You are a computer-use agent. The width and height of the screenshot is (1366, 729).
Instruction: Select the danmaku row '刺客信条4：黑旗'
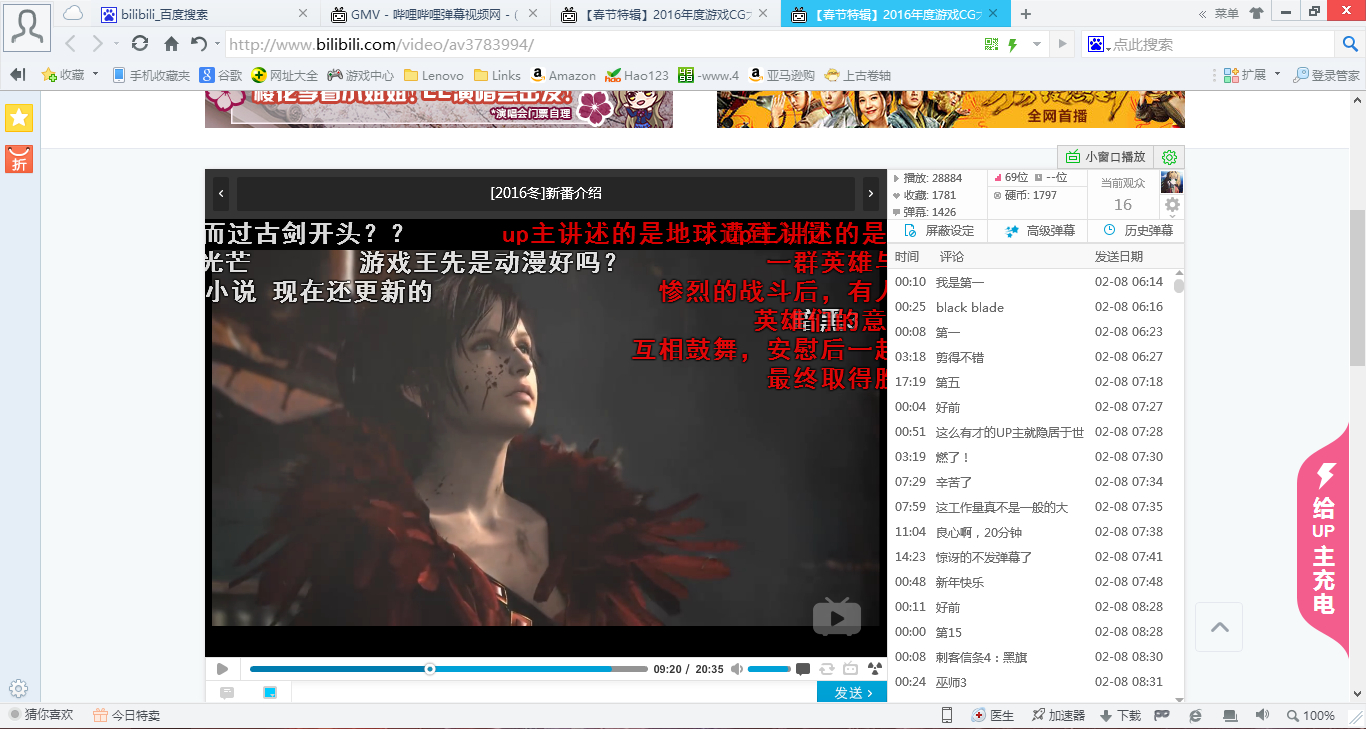(x=1030, y=657)
